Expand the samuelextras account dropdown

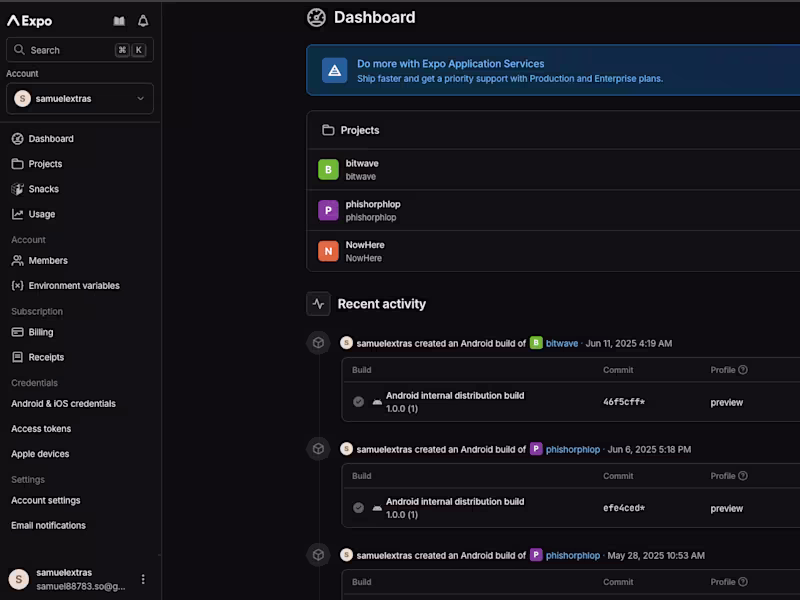[x=80, y=98]
